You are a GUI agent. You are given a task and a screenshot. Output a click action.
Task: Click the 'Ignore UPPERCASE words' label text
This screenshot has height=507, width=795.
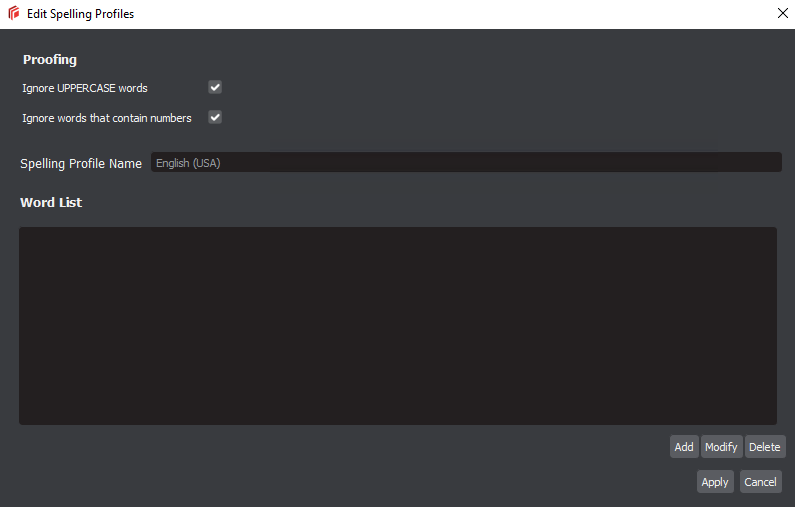pyautogui.click(x=85, y=88)
